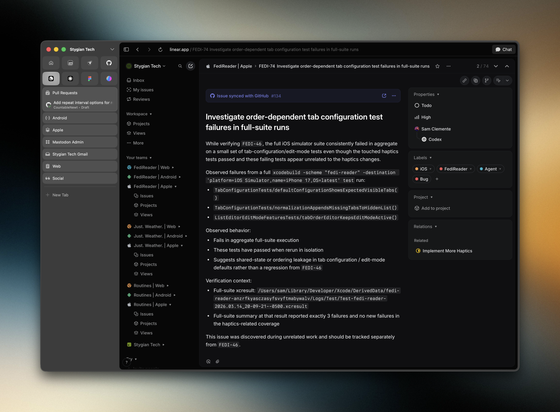Open the Android tab in browser sidebar
The image size is (560, 412).
(x=80, y=118)
